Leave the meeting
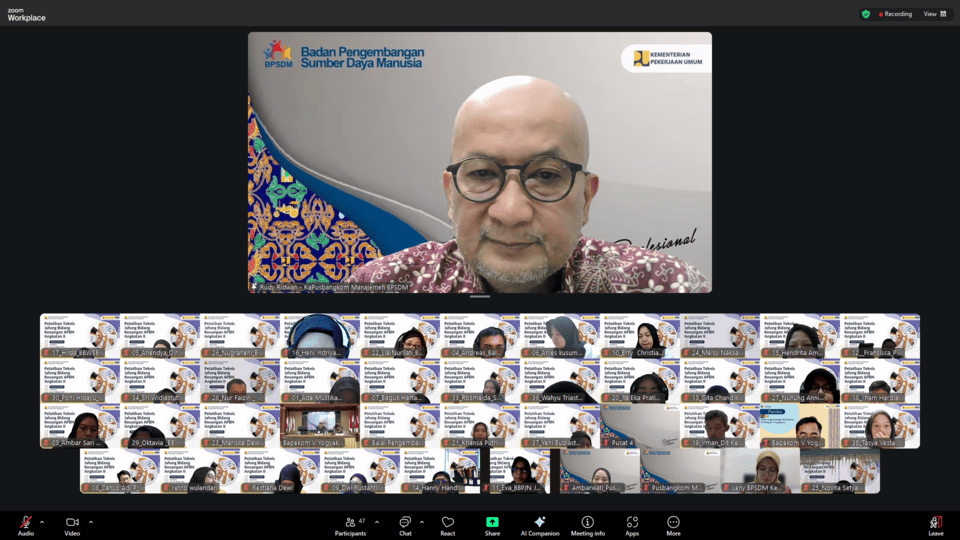Viewport: 960px width, 540px height. 935,524
